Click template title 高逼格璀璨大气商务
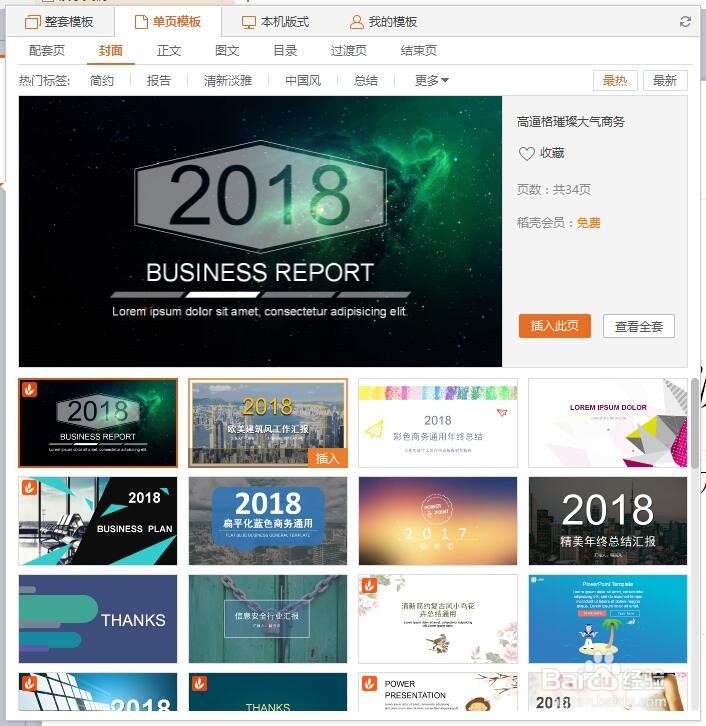 click(571, 122)
